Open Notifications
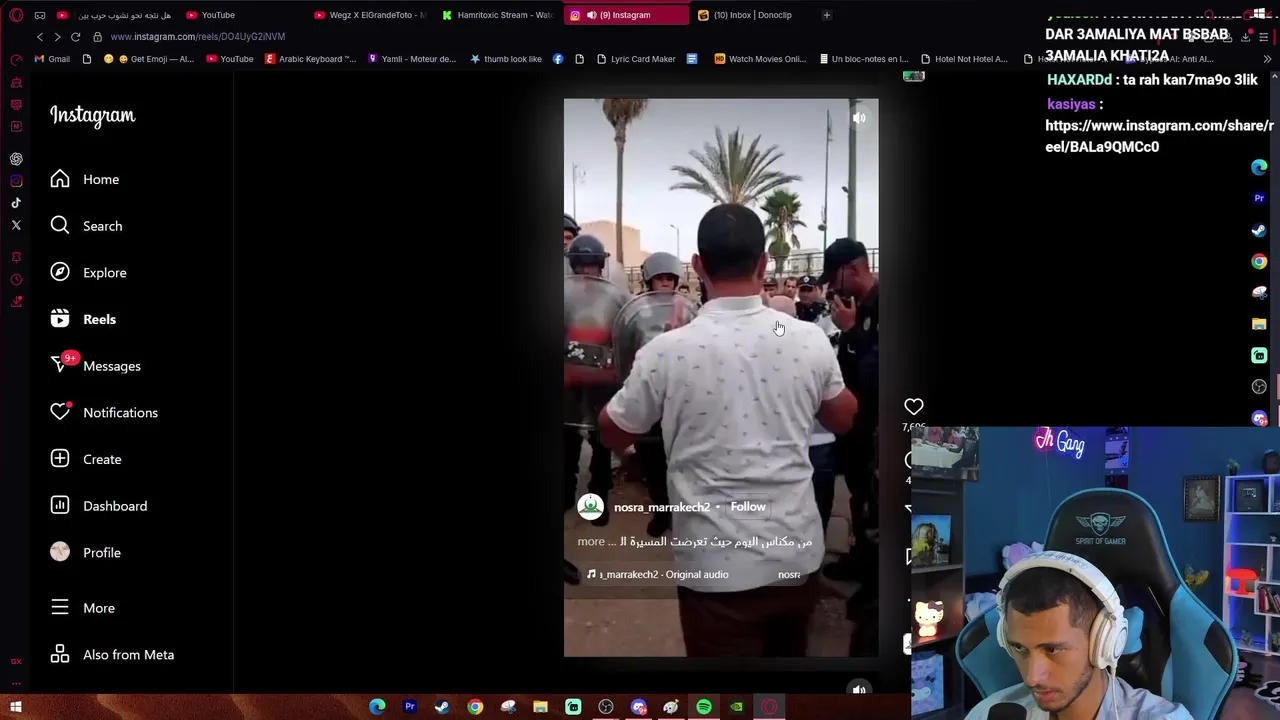Image resolution: width=1280 pixels, height=720 pixels. pos(104,413)
